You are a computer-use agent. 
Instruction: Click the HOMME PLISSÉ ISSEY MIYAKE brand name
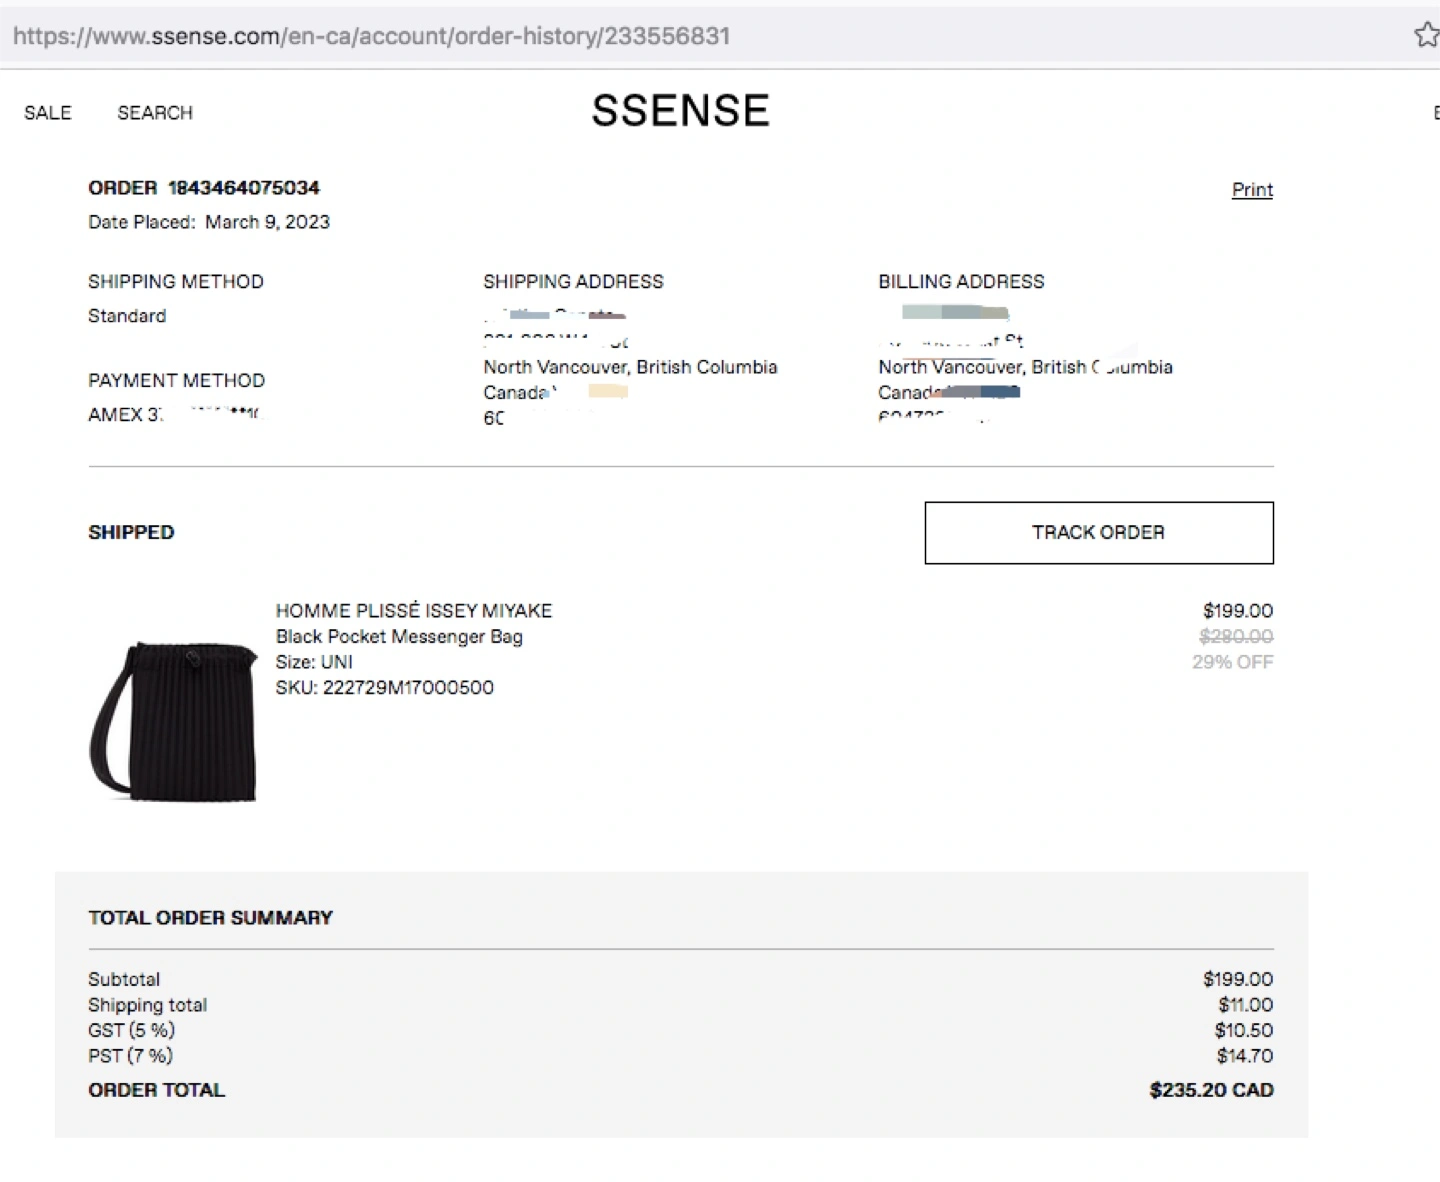(414, 611)
